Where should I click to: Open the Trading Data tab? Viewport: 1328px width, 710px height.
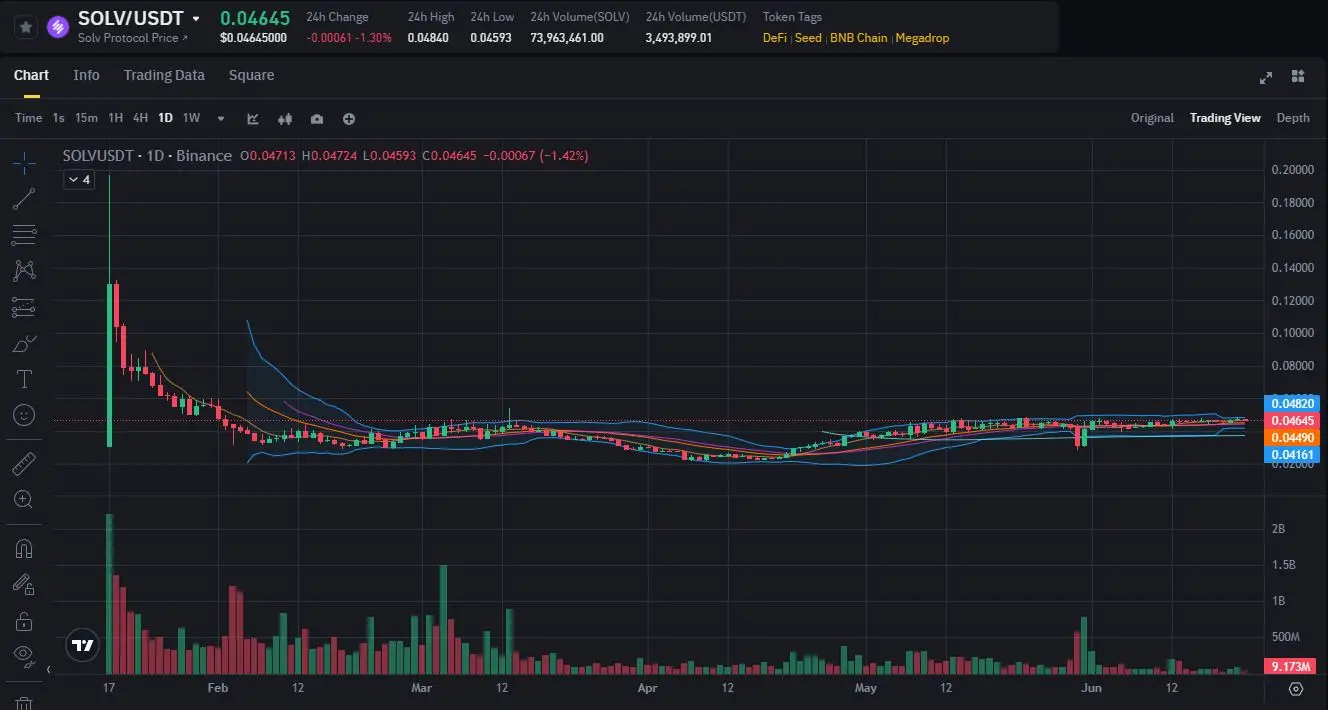(x=164, y=75)
